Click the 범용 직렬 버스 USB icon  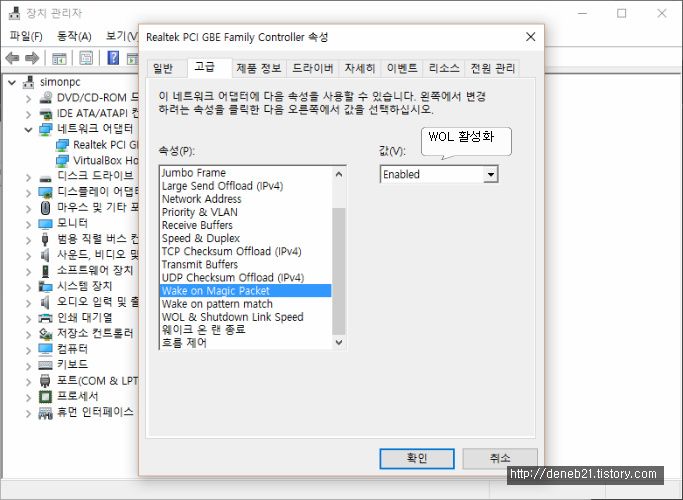click(45, 239)
